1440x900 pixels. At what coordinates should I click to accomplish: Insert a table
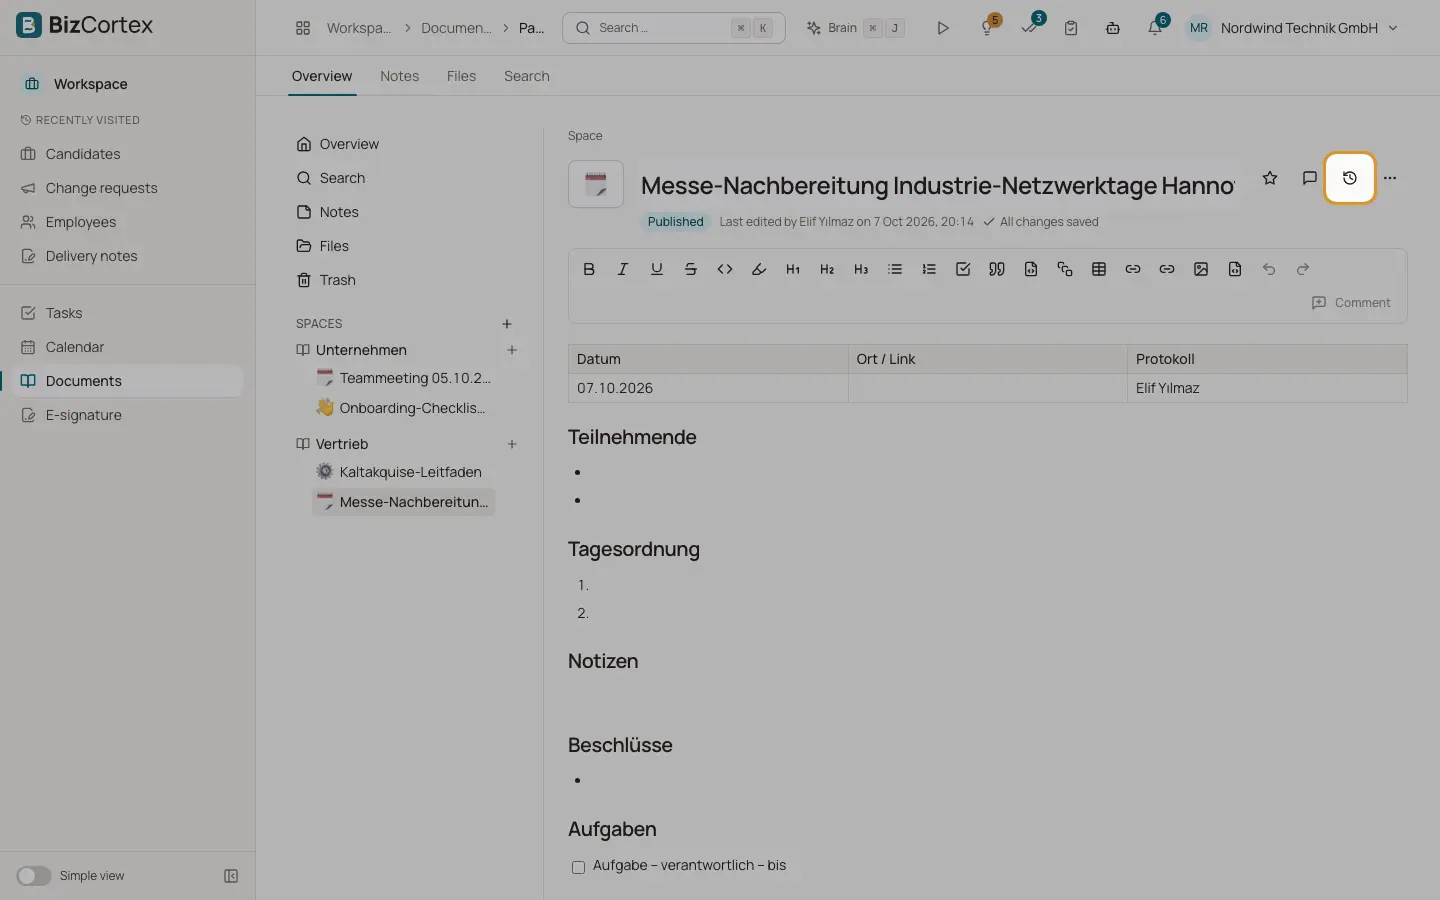pos(1099,269)
